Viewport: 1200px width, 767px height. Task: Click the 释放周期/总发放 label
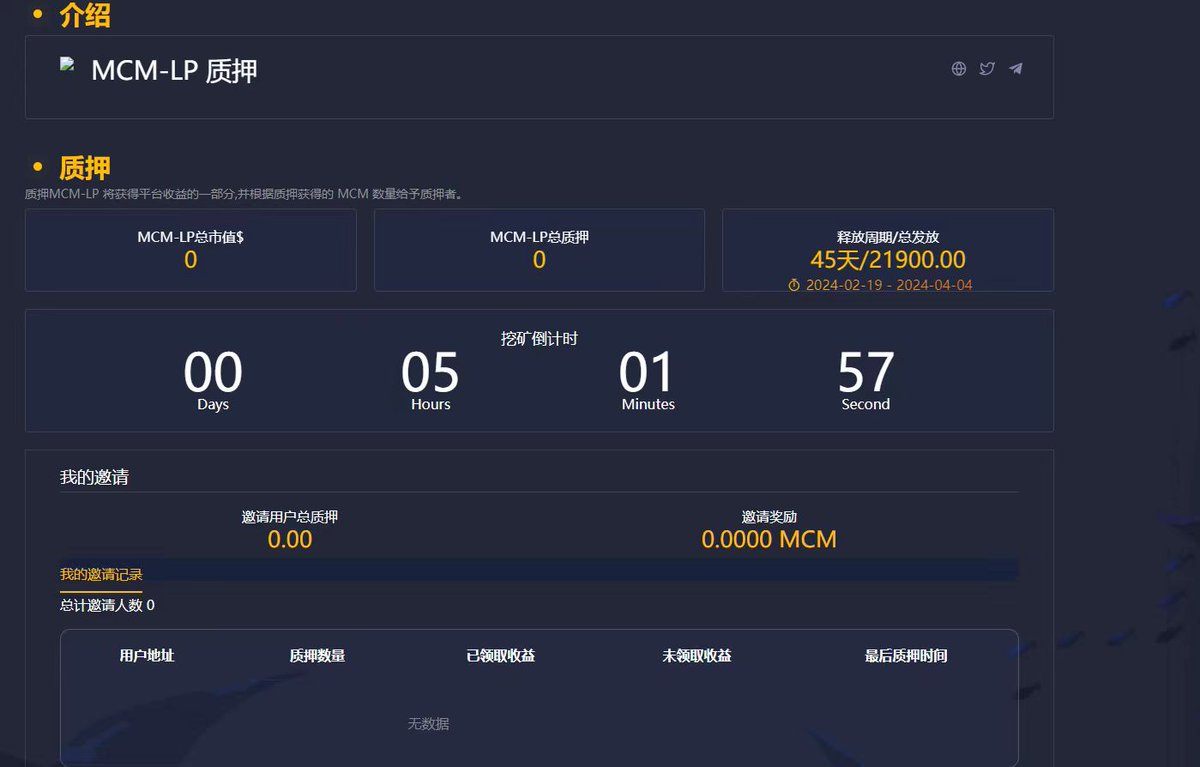point(888,237)
